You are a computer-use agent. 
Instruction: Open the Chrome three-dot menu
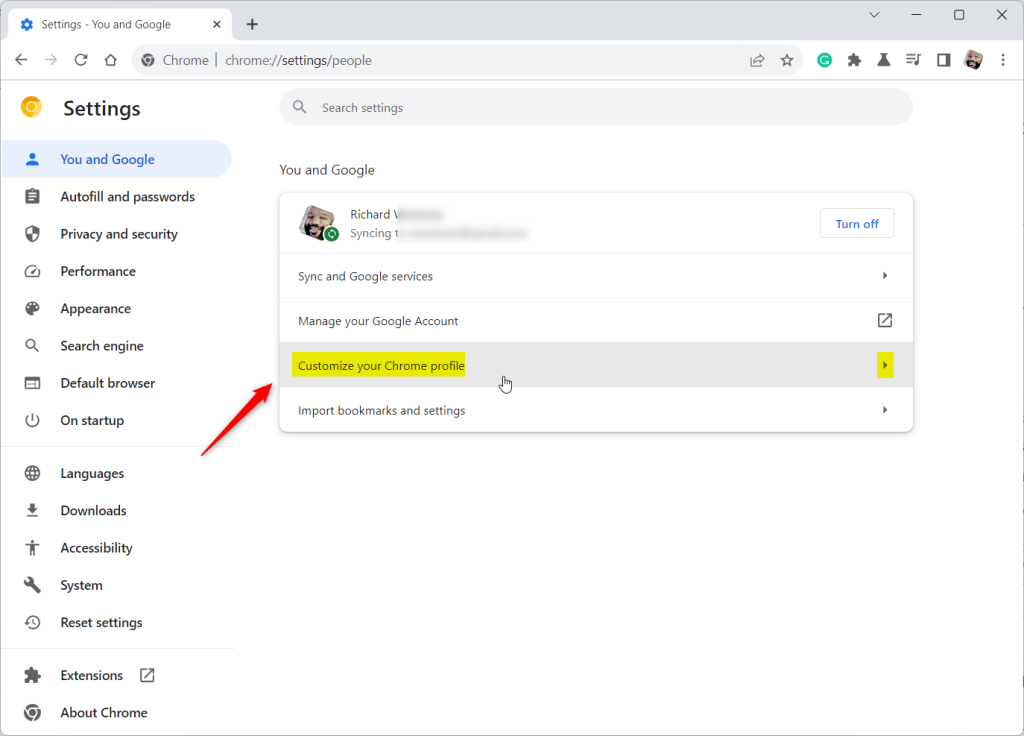coord(1003,60)
